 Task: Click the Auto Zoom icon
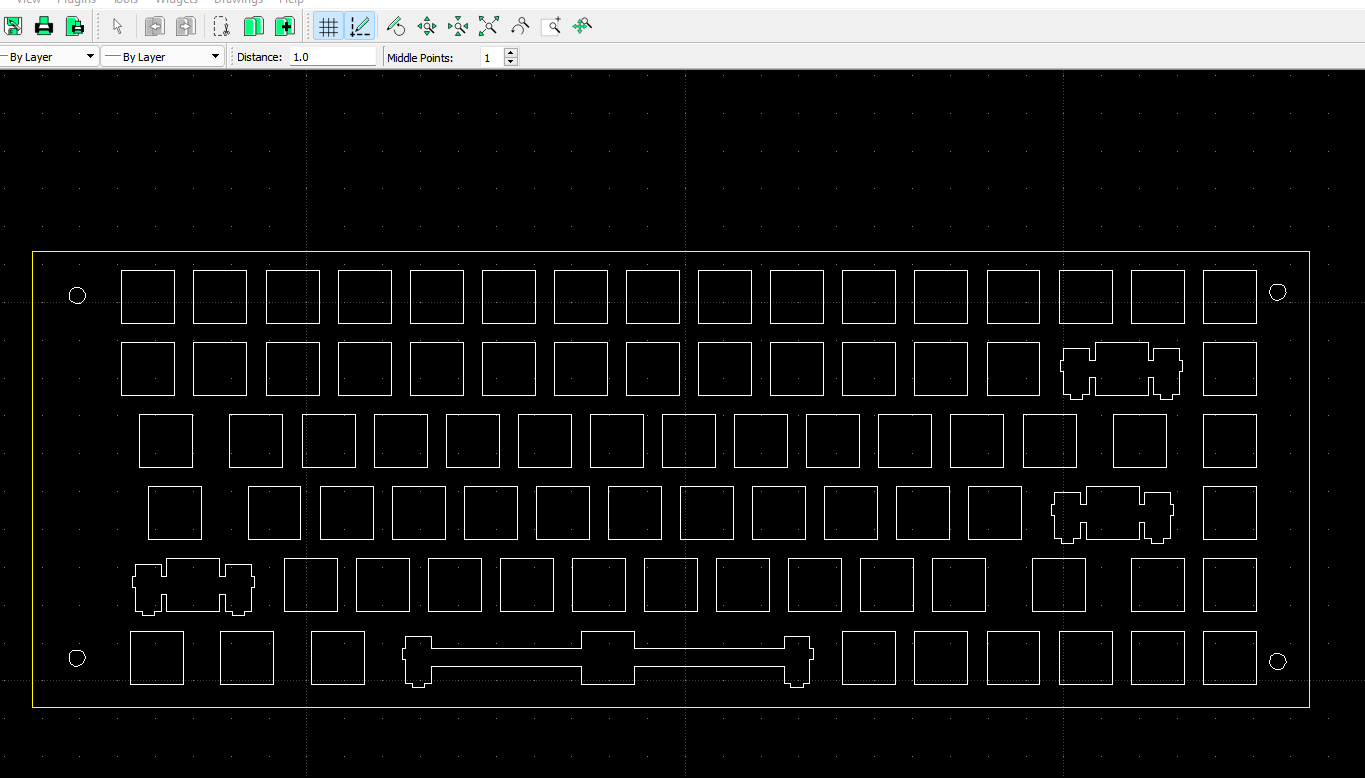[489, 26]
